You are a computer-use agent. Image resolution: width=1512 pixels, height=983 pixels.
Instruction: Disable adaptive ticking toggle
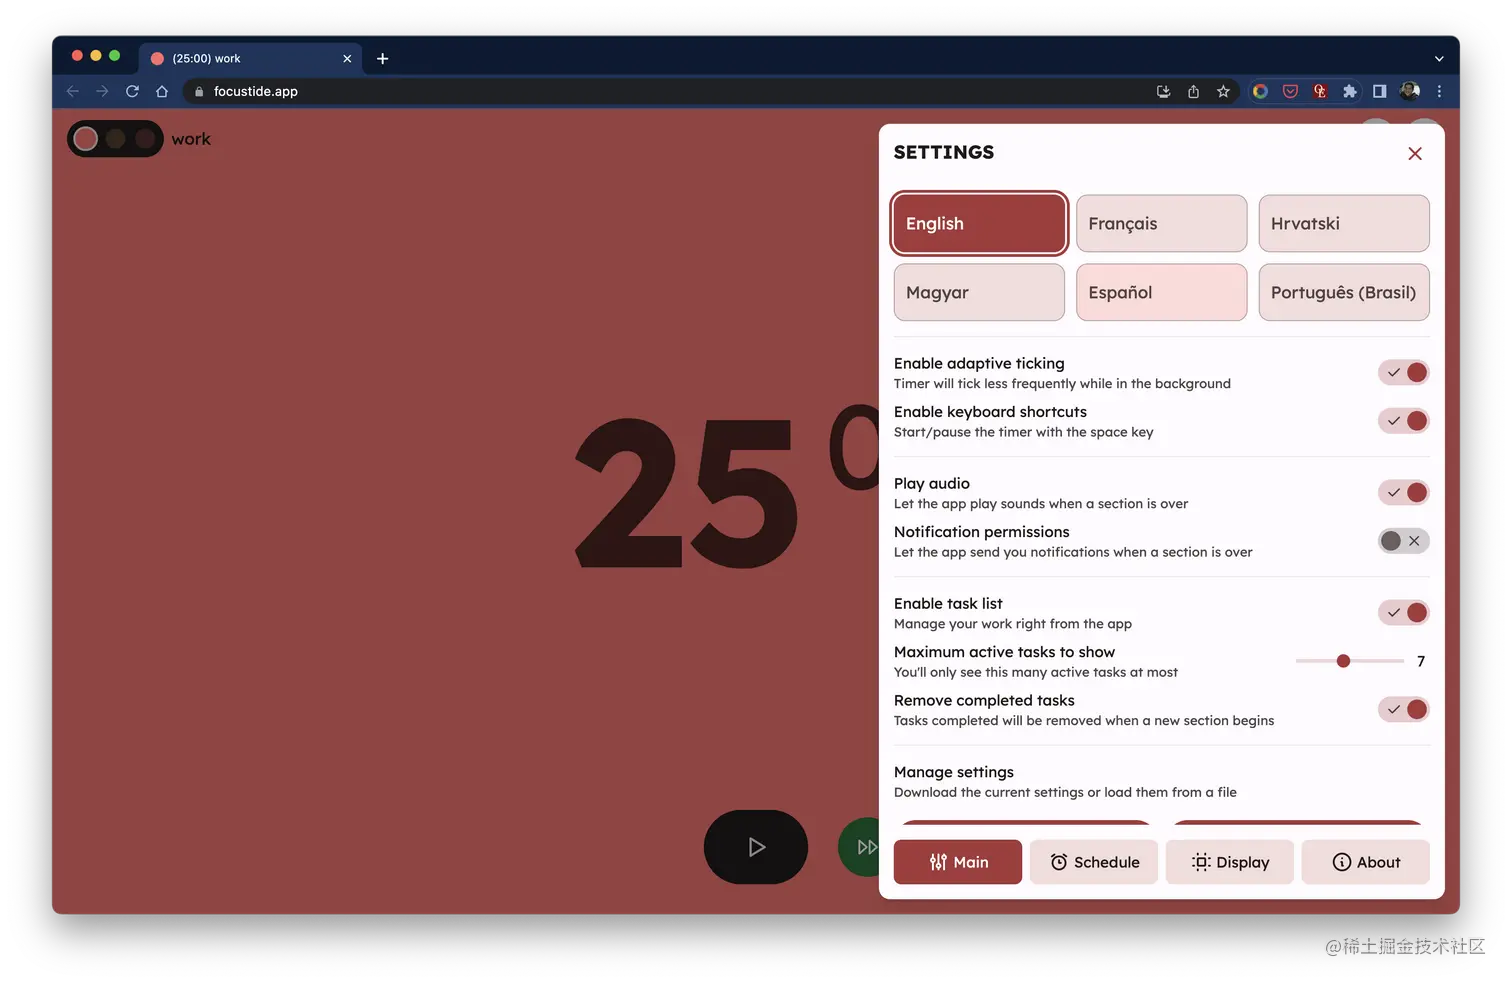pyautogui.click(x=1404, y=373)
